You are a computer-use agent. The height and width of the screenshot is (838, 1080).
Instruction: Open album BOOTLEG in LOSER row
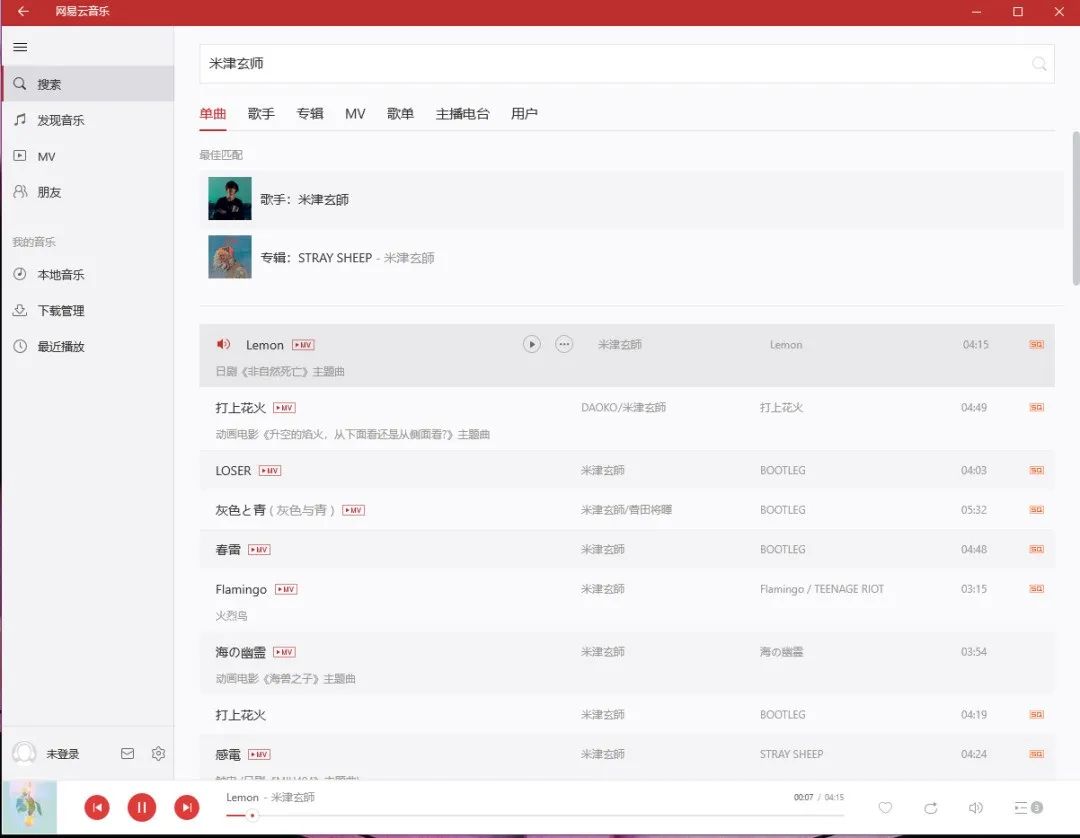click(x=782, y=471)
